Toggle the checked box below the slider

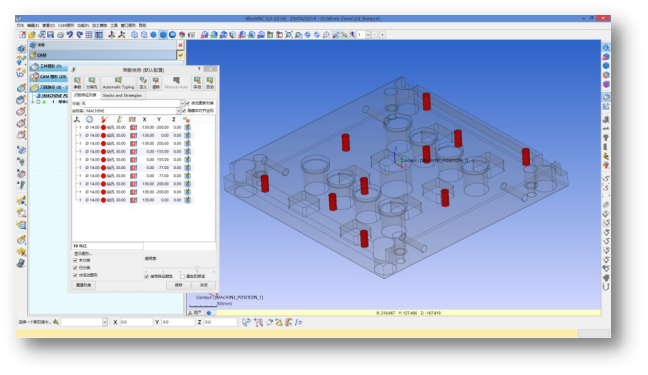tap(146, 276)
